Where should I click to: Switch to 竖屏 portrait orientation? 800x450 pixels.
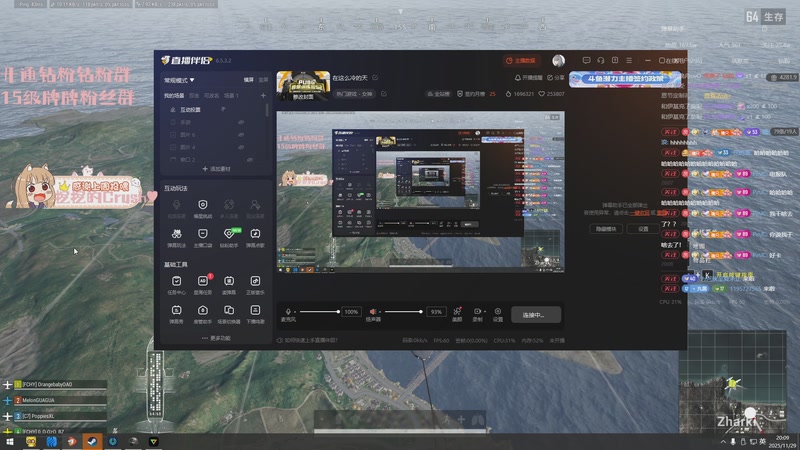pyautogui.click(x=263, y=80)
